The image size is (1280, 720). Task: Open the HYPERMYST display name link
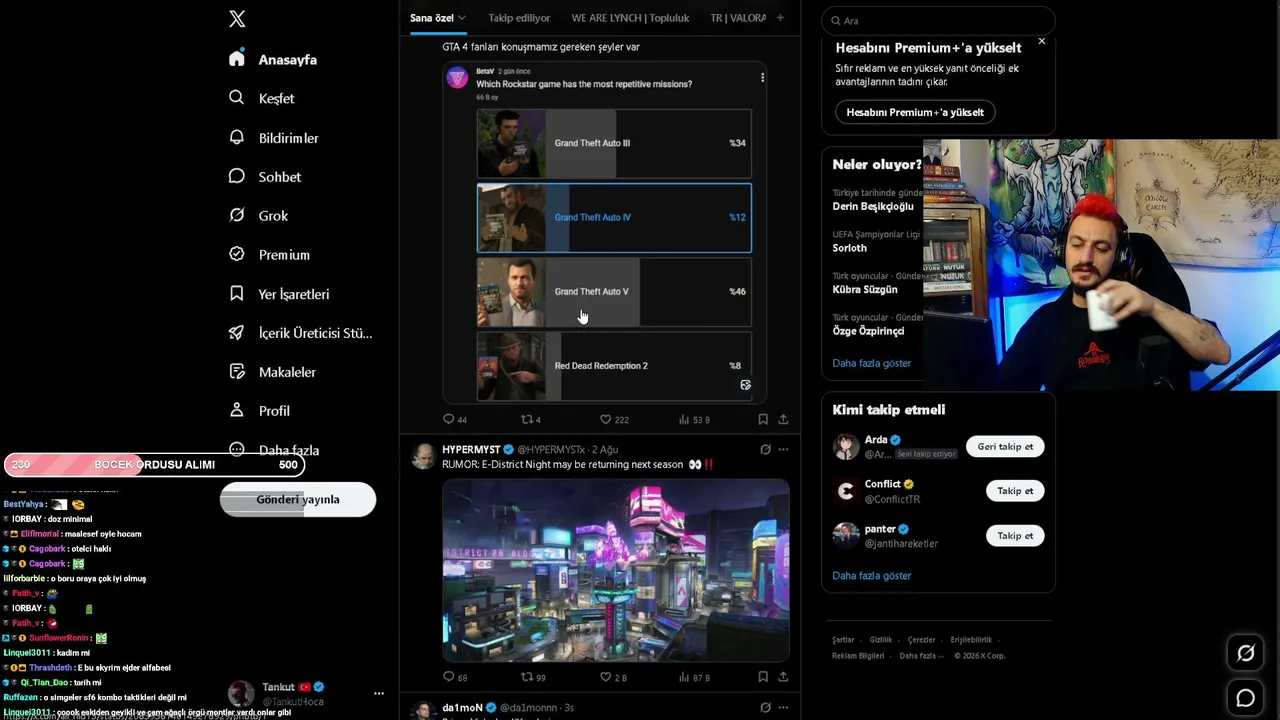point(471,450)
